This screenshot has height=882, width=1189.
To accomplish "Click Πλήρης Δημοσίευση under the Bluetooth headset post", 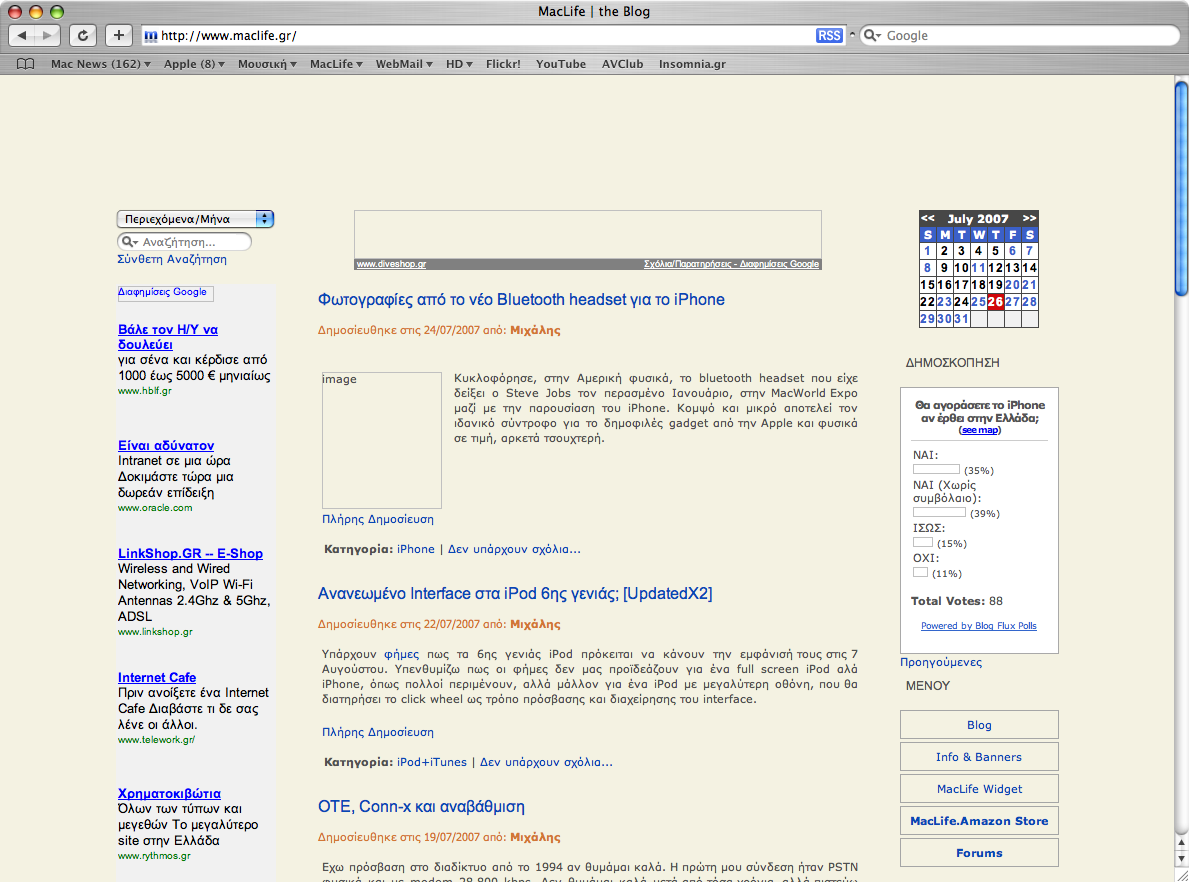I will click(378, 519).
